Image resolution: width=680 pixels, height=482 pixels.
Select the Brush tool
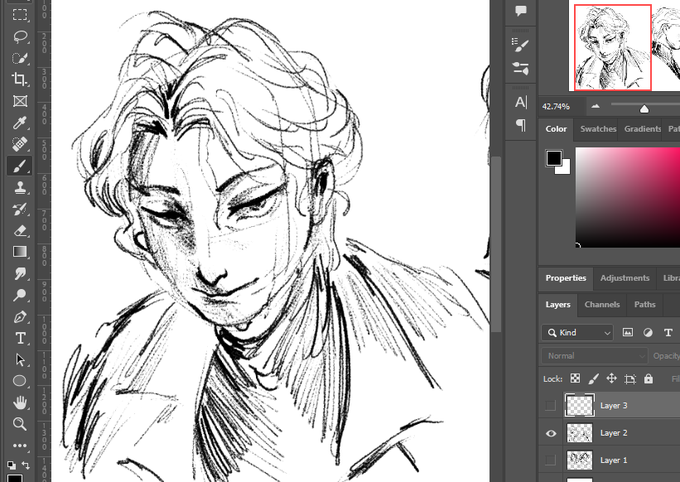(20, 166)
